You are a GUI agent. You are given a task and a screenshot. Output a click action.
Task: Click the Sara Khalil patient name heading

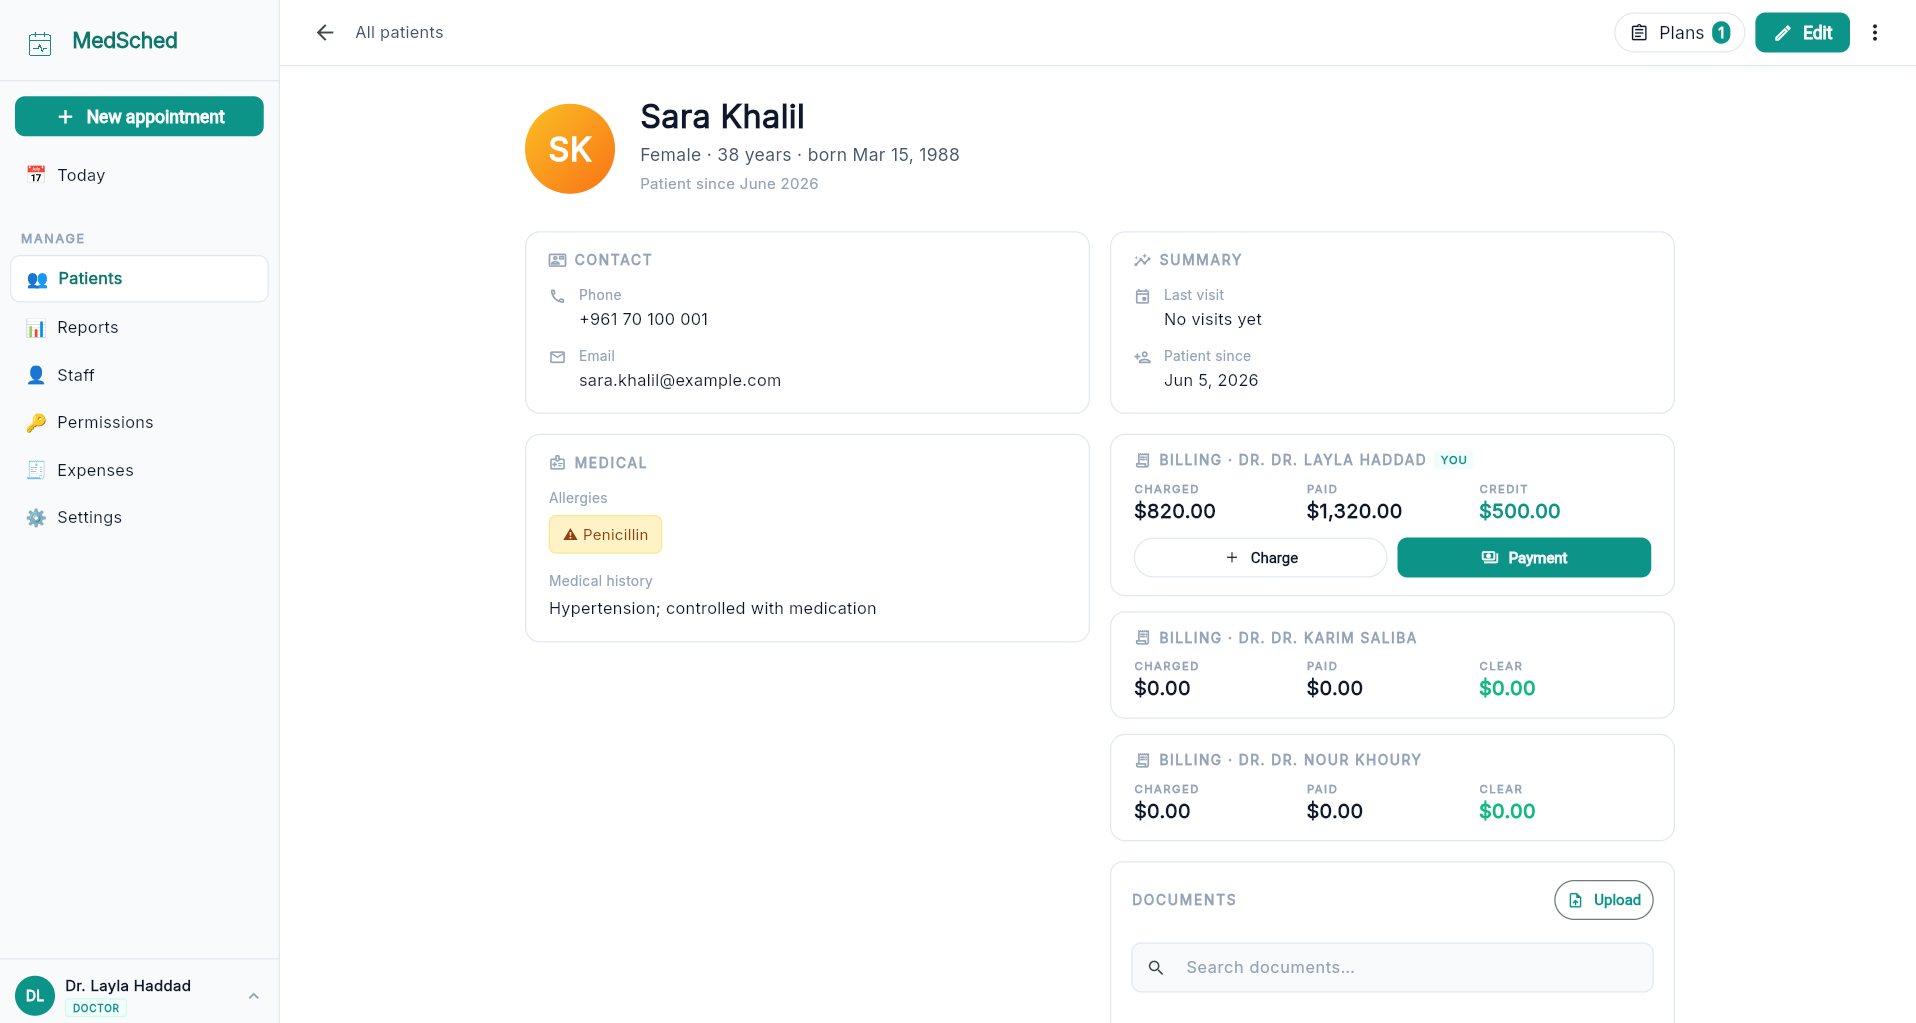click(722, 117)
